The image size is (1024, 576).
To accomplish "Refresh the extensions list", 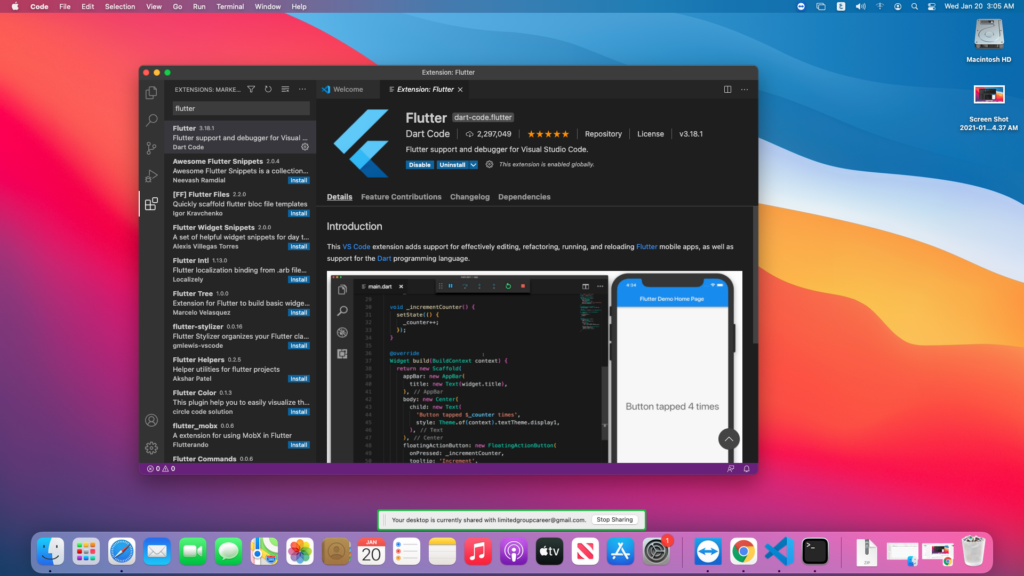I will (x=268, y=89).
